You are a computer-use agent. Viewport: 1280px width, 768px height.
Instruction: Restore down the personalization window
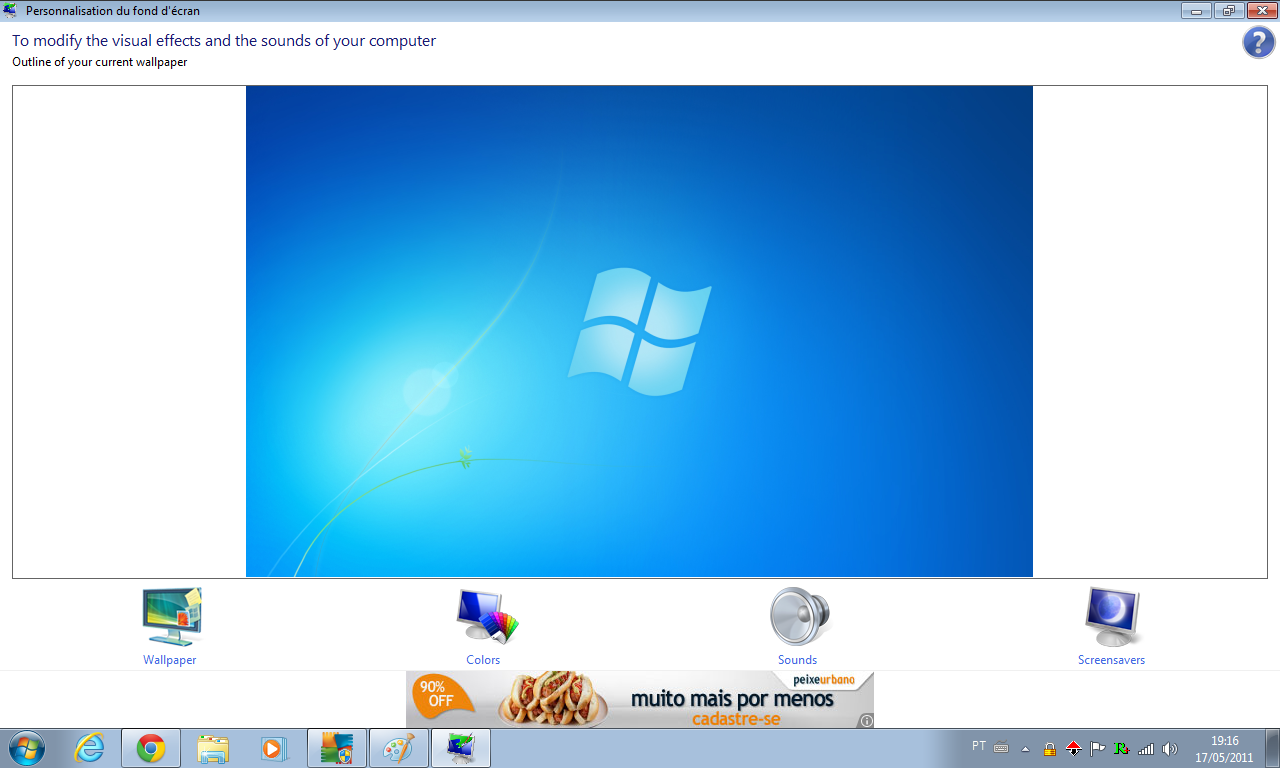pos(1229,11)
